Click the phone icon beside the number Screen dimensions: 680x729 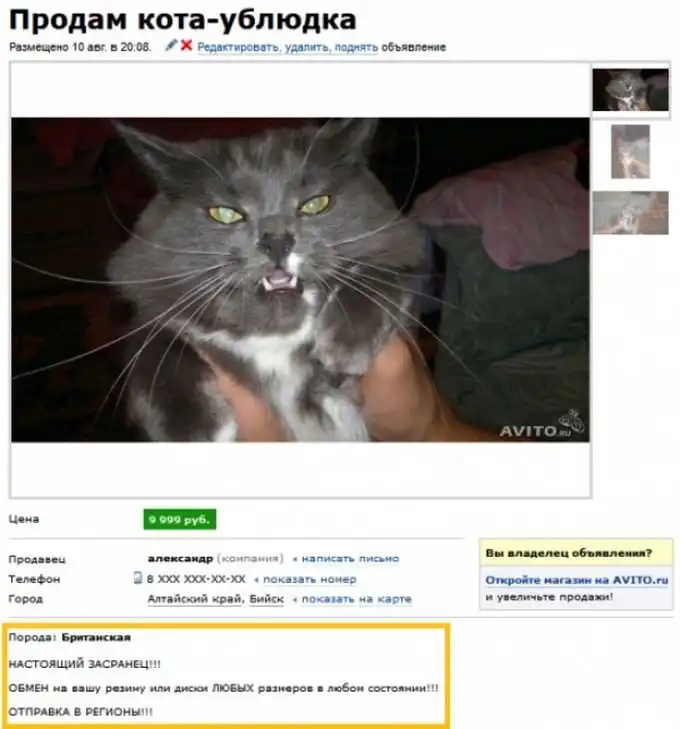tap(138, 578)
